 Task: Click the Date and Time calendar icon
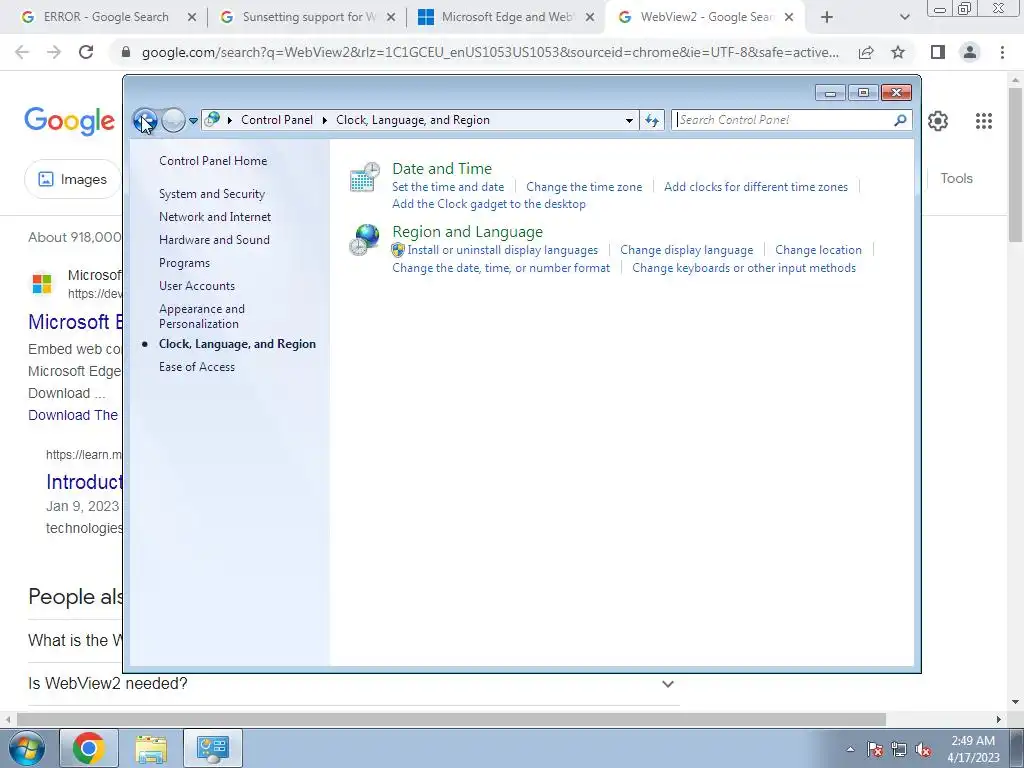click(364, 177)
